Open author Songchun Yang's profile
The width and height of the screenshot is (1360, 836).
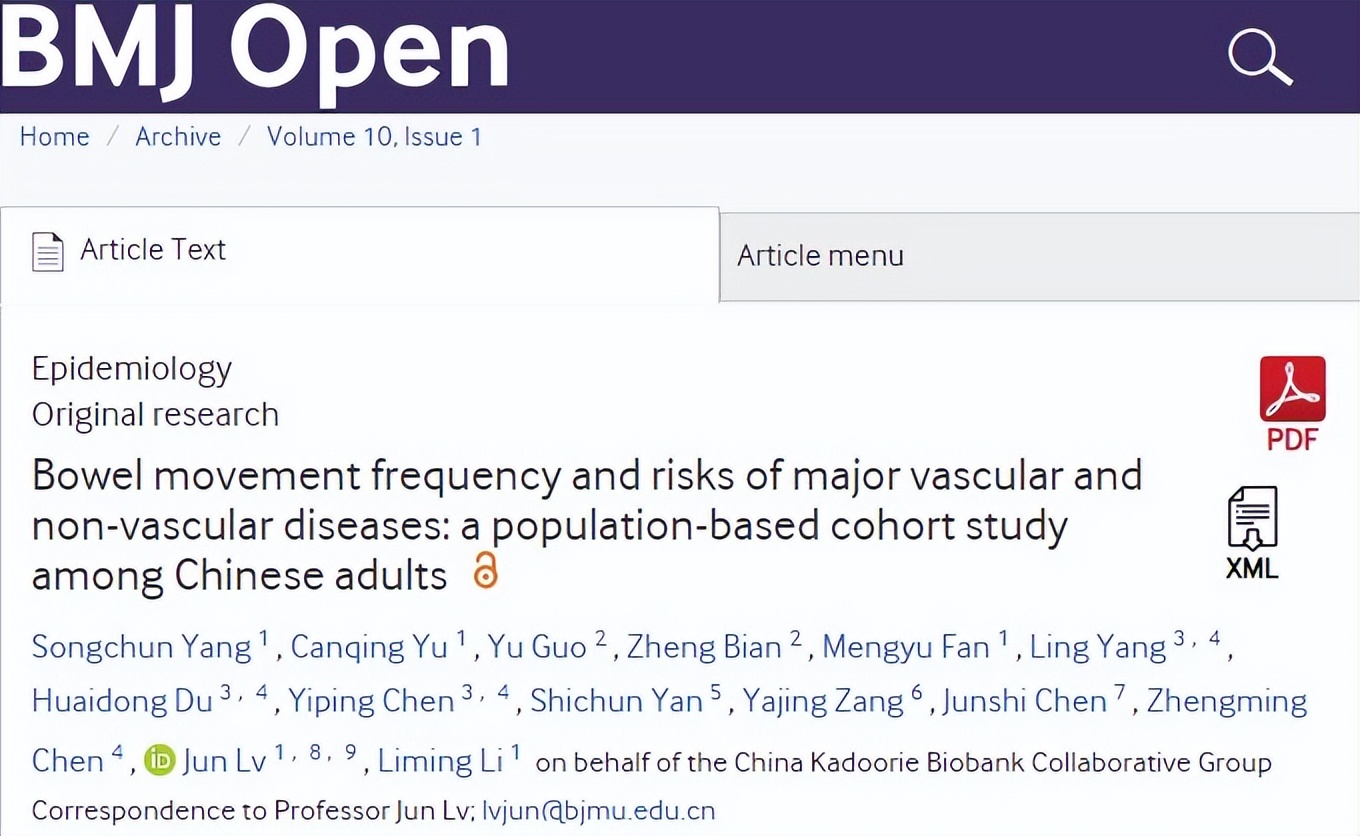tap(141, 647)
